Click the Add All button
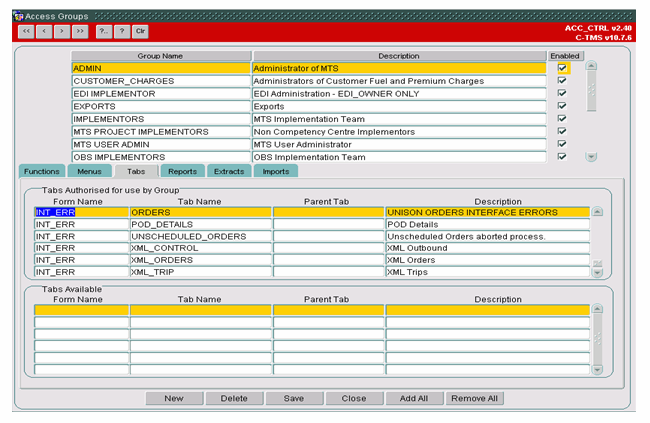 tap(414, 398)
